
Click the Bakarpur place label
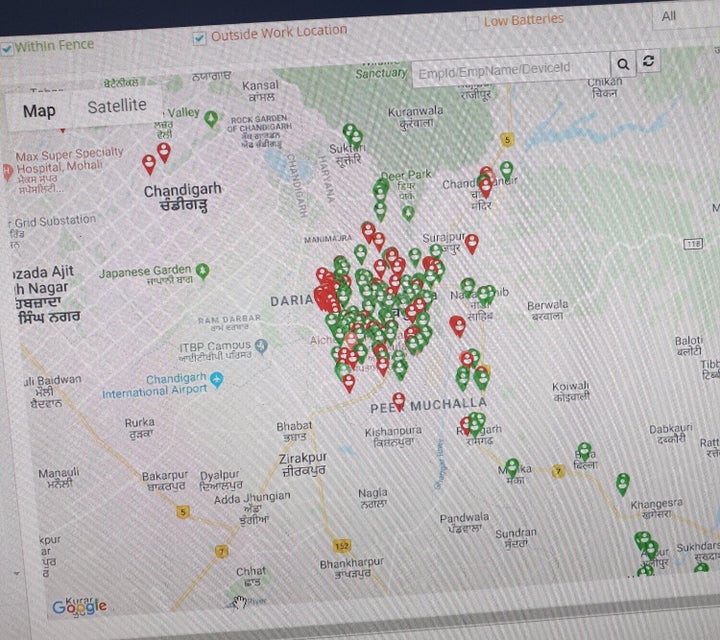click(164, 480)
